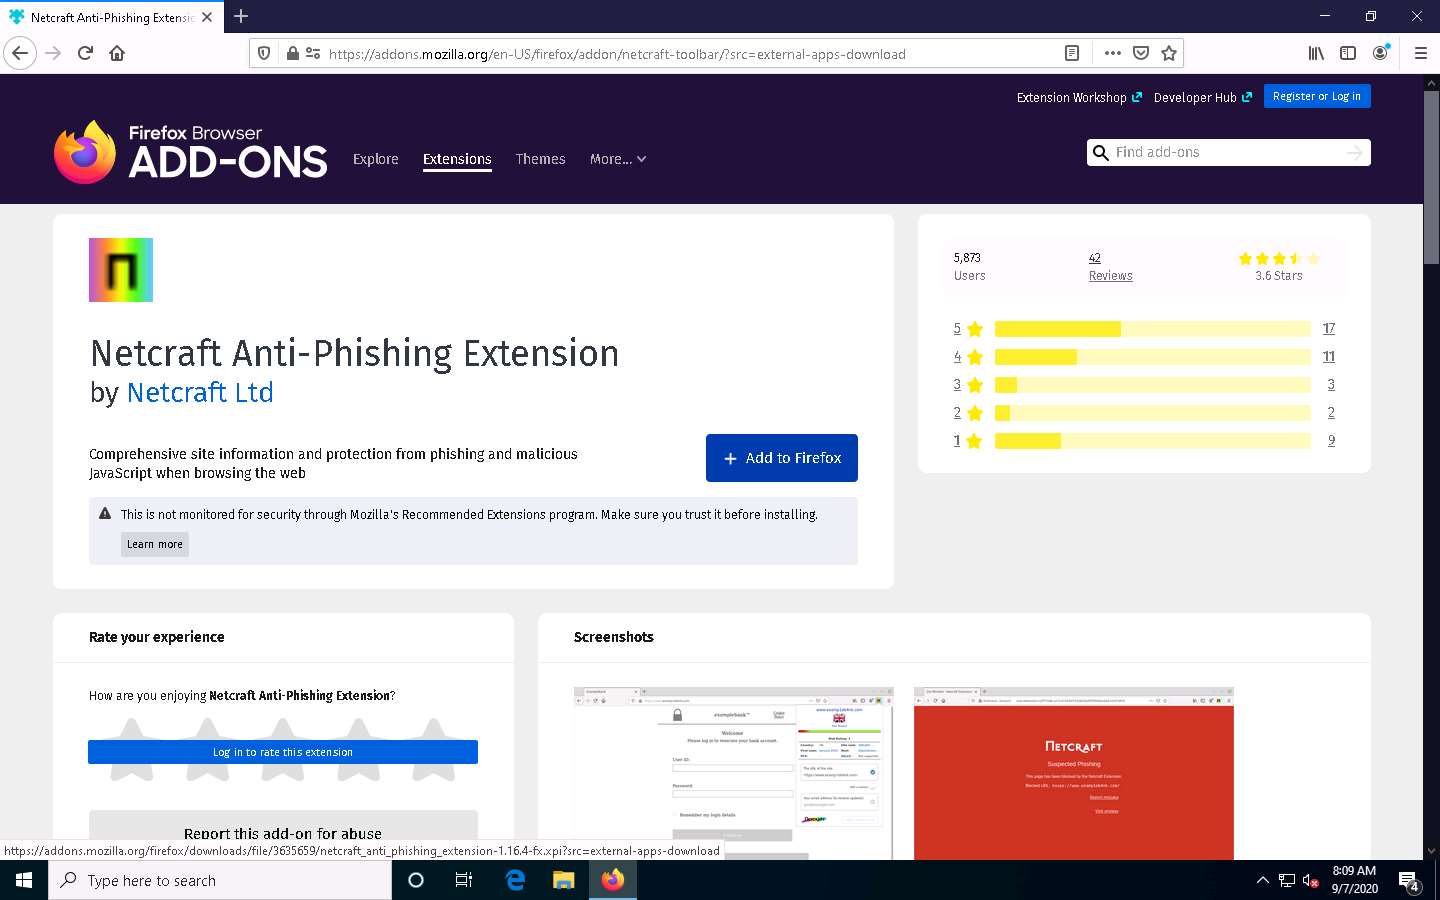1440x900 pixels.
Task: Switch to the Netcraft Anti-Phishing tab
Action: coord(110,17)
